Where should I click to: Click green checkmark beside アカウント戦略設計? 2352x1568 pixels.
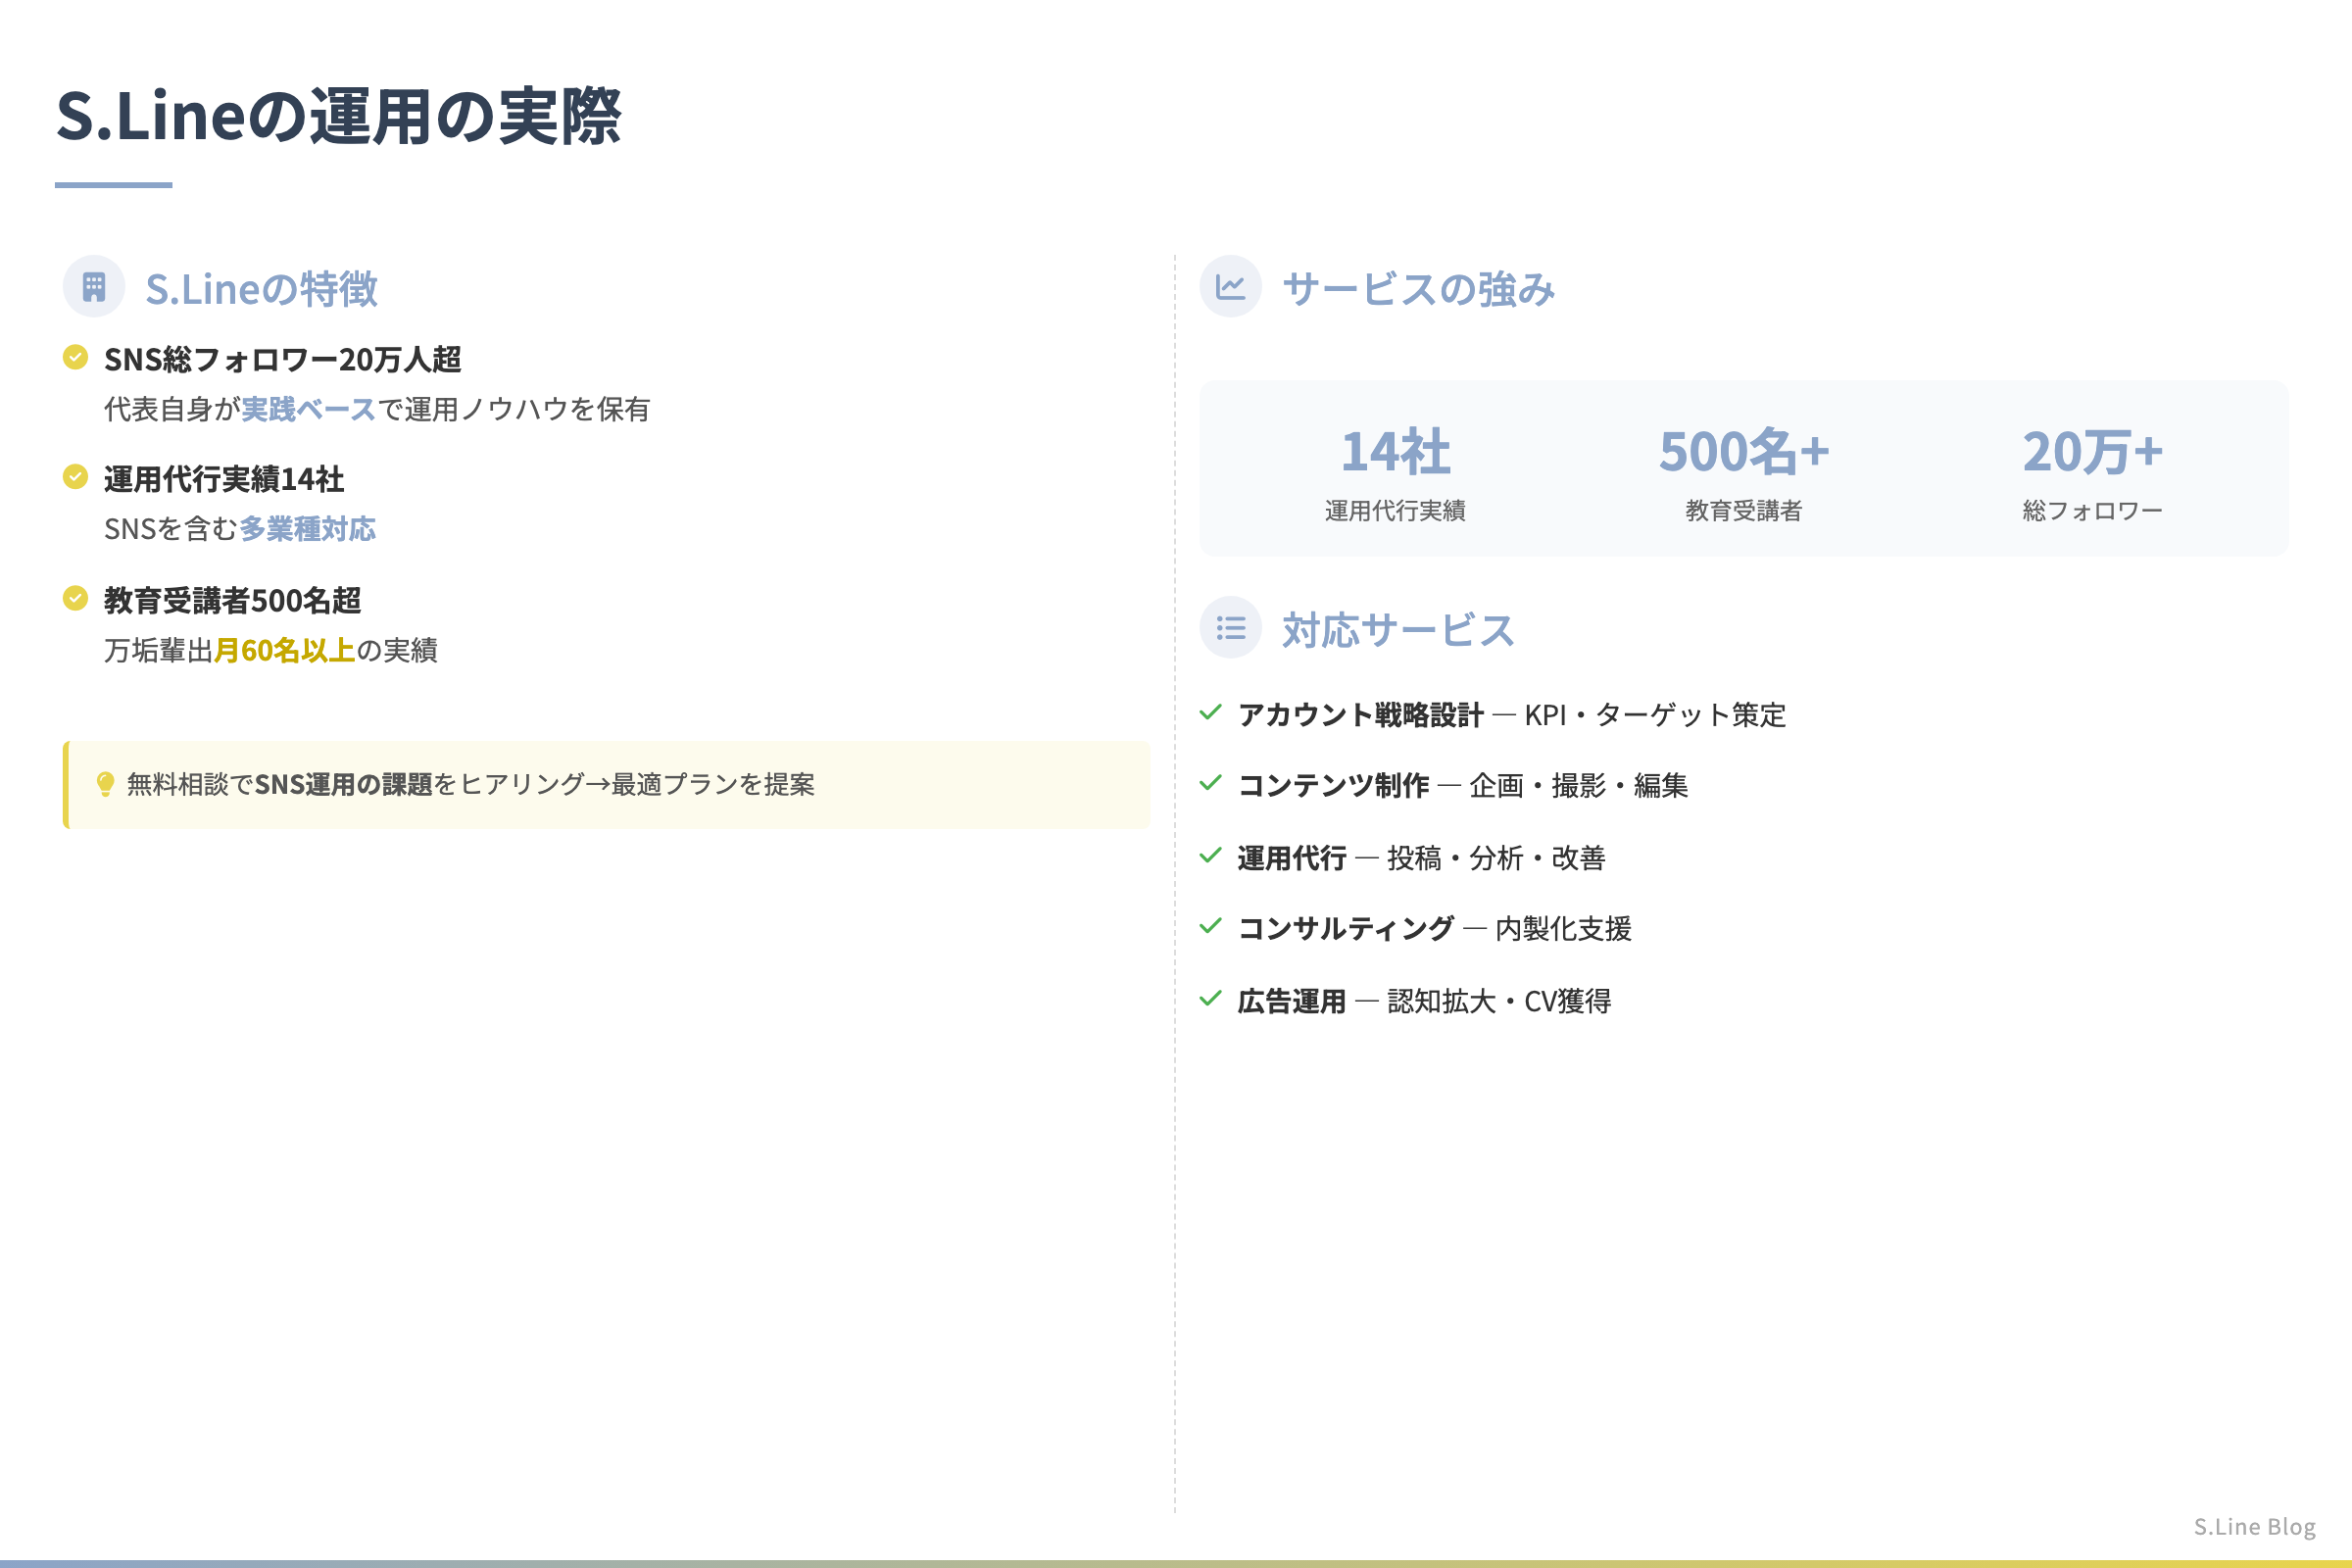click(1211, 712)
